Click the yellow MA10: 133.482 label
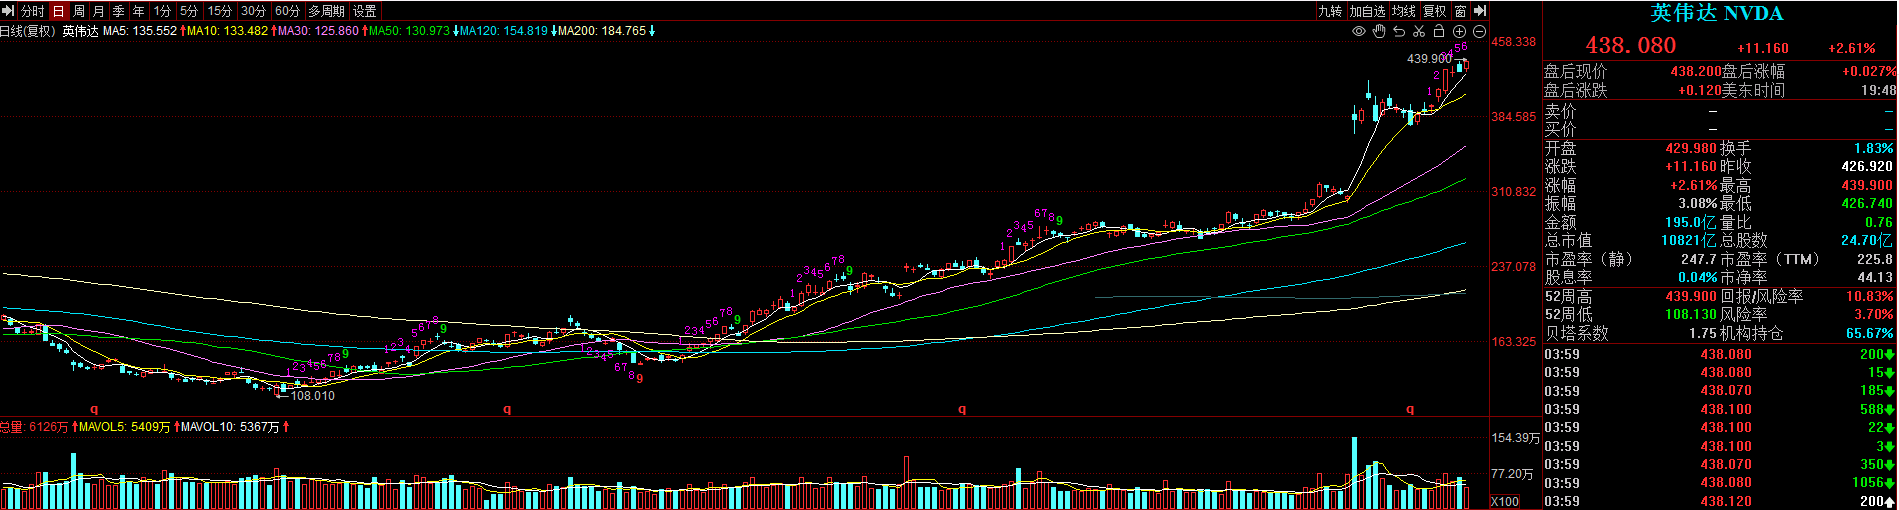 pyautogui.click(x=228, y=31)
